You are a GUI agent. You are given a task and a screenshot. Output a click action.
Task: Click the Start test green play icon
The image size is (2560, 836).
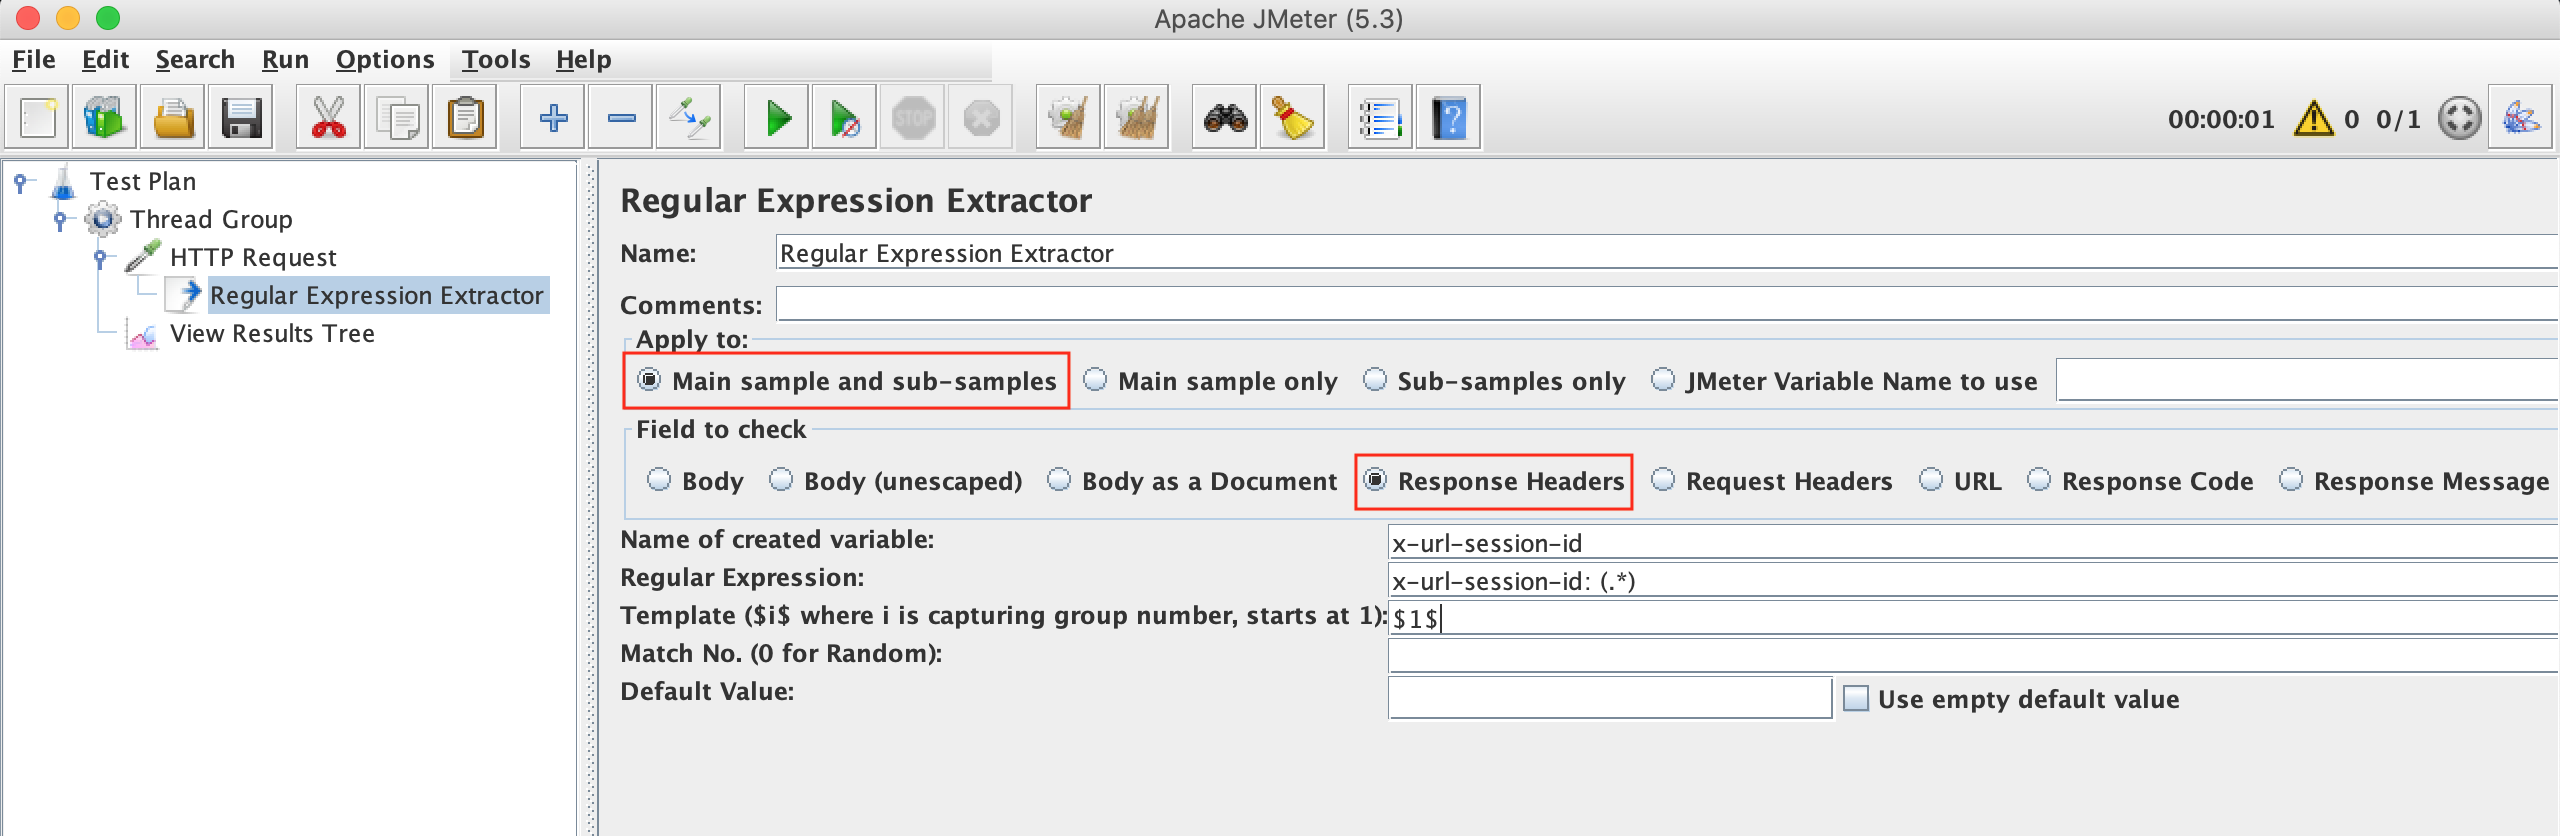click(777, 119)
